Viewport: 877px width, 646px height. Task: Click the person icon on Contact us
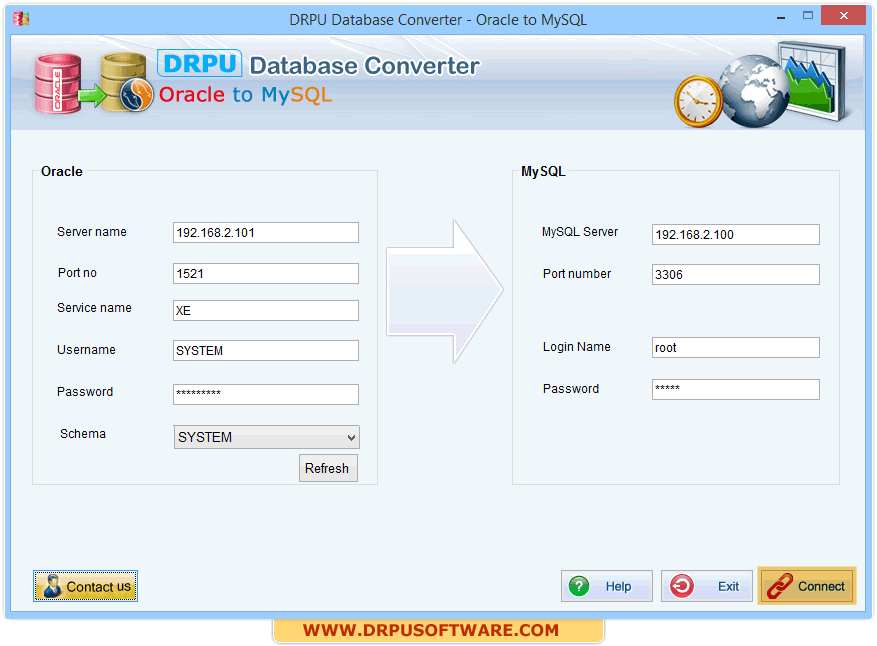[53, 586]
